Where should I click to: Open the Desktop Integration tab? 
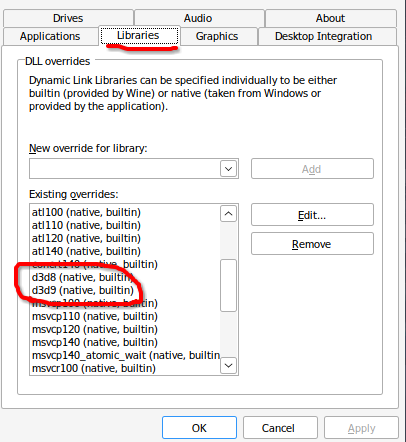pos(323,36)
